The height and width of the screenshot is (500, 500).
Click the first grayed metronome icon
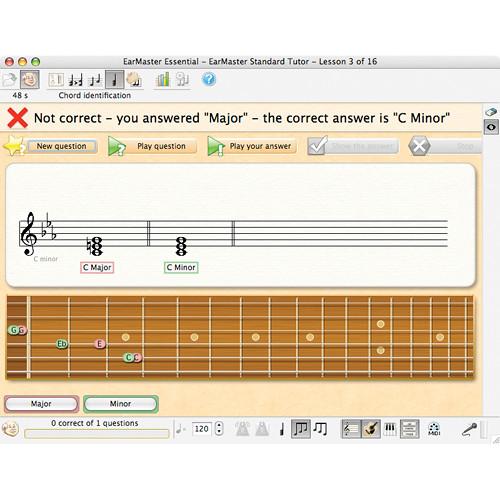tap(242, 429)
